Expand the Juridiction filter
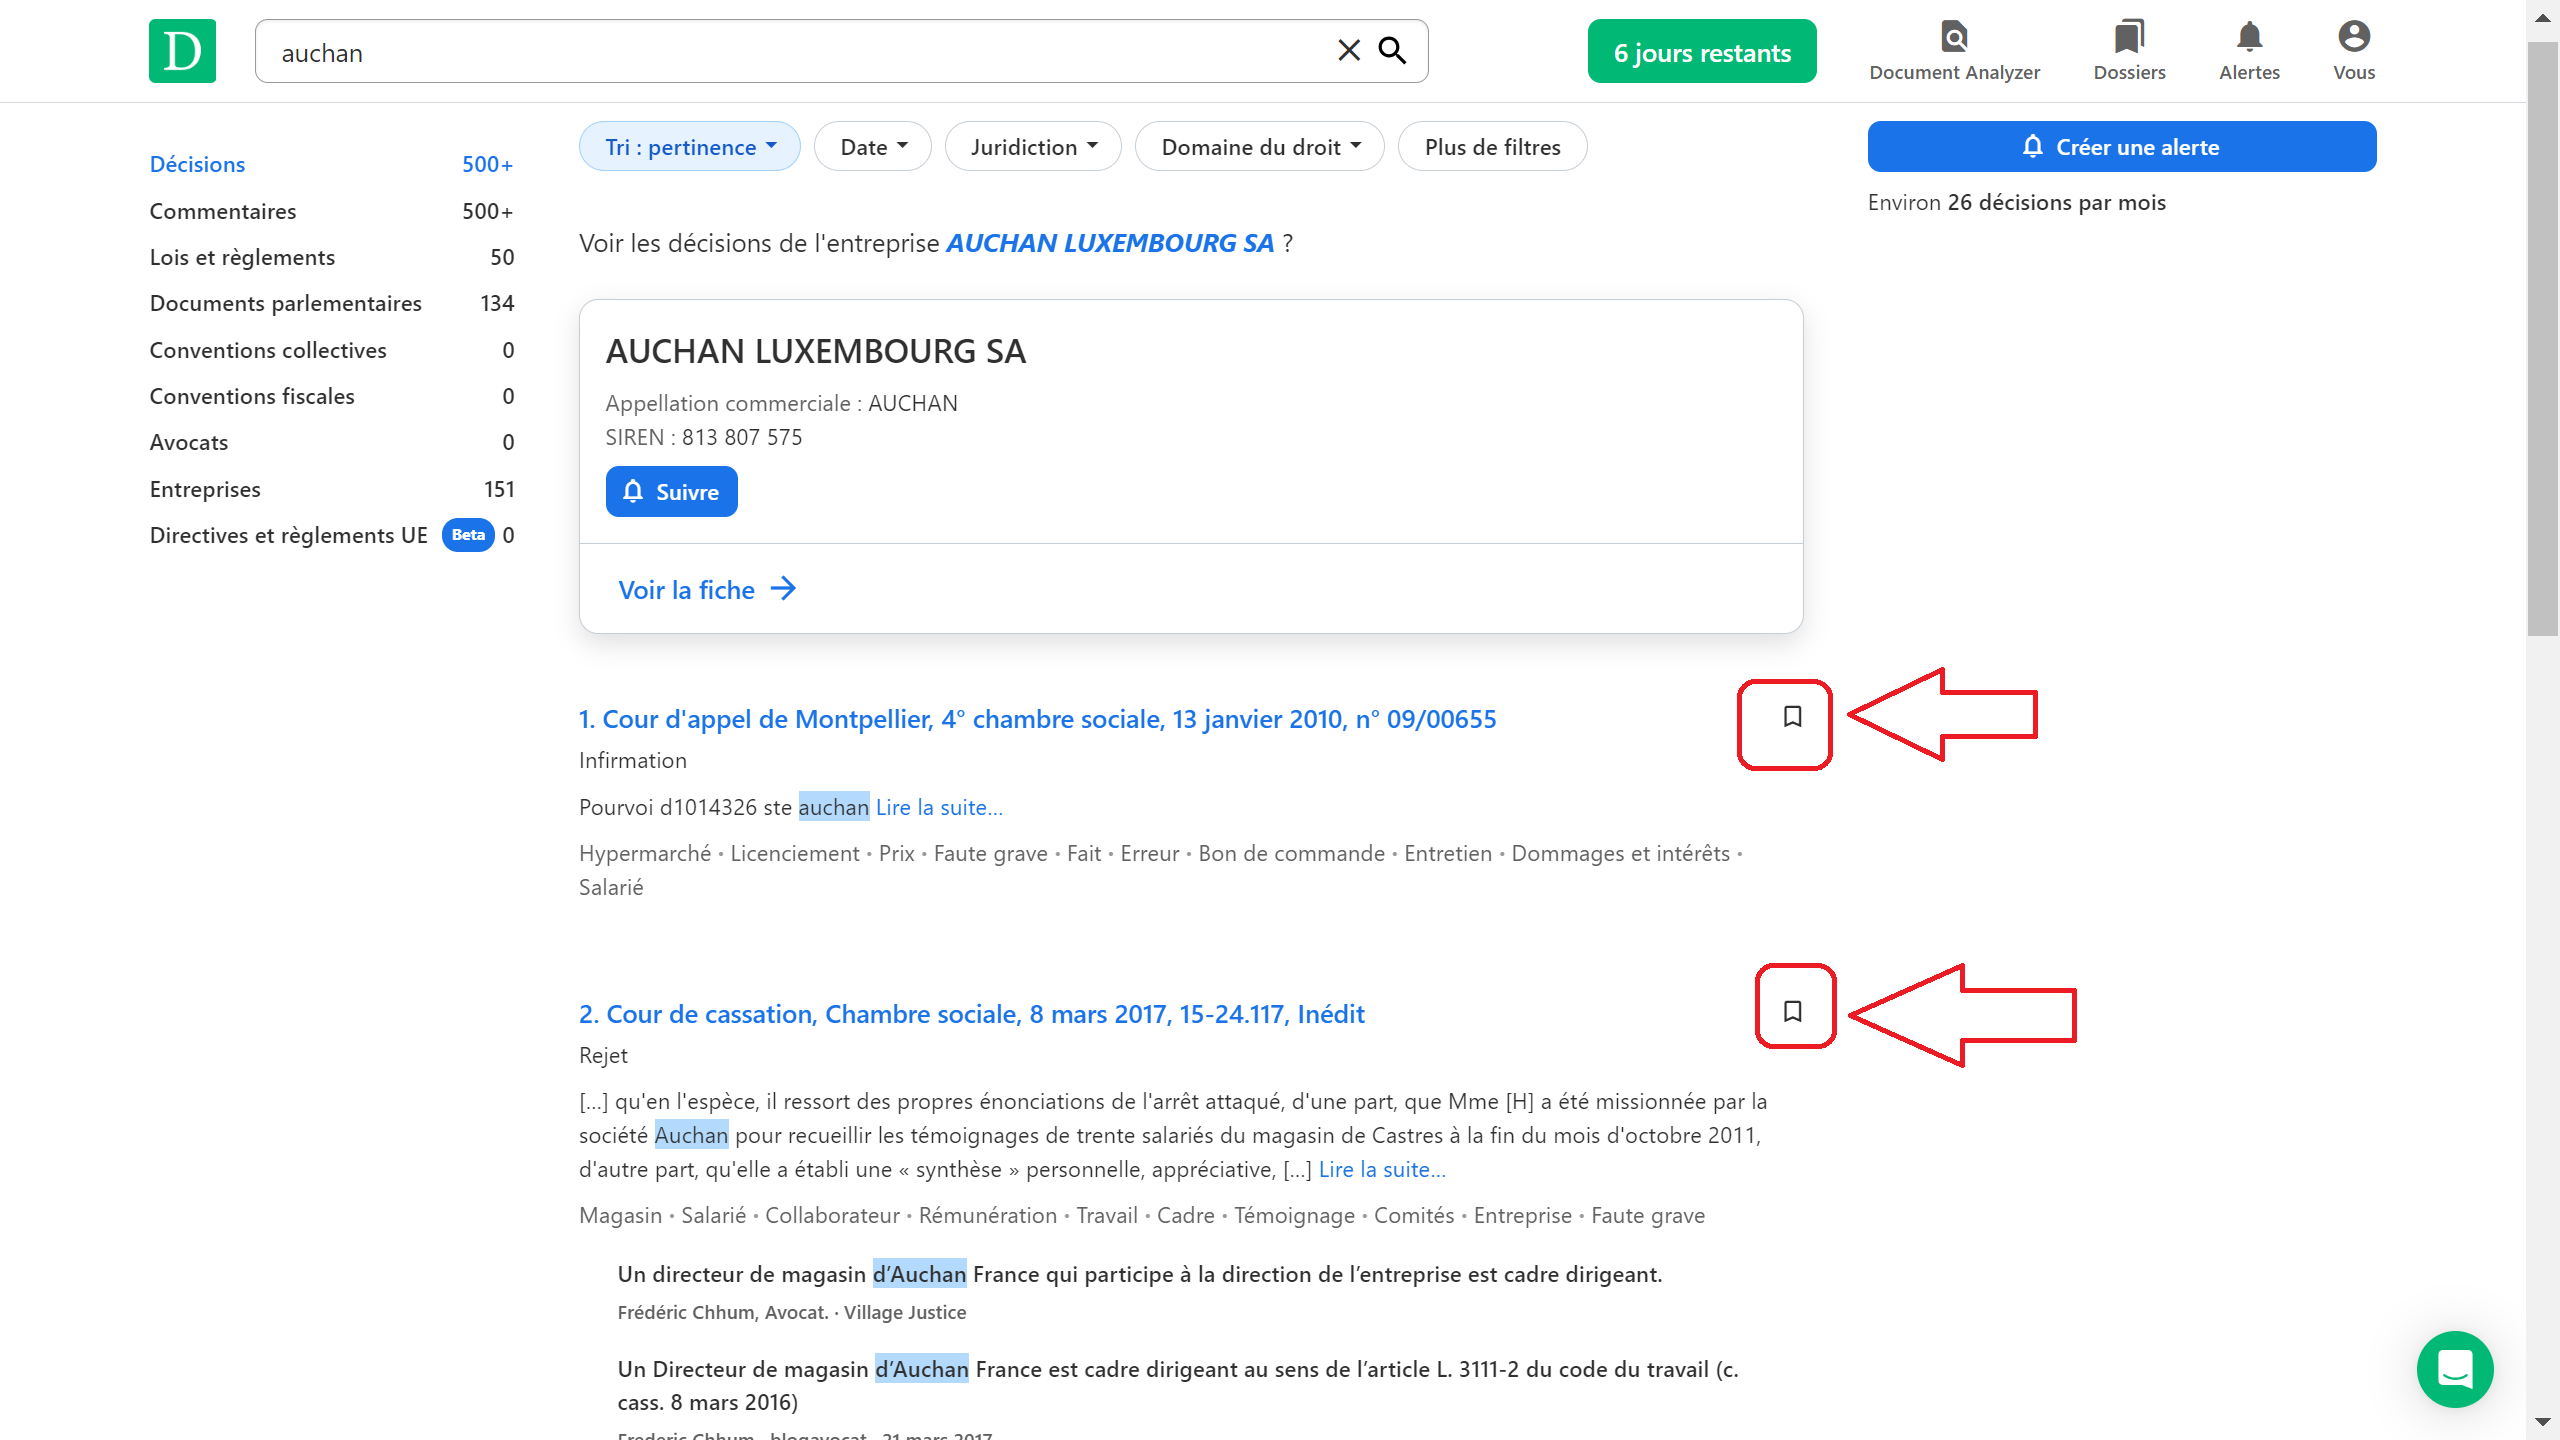This screenshot has width=2560, height=1440. pos(1033,147)
